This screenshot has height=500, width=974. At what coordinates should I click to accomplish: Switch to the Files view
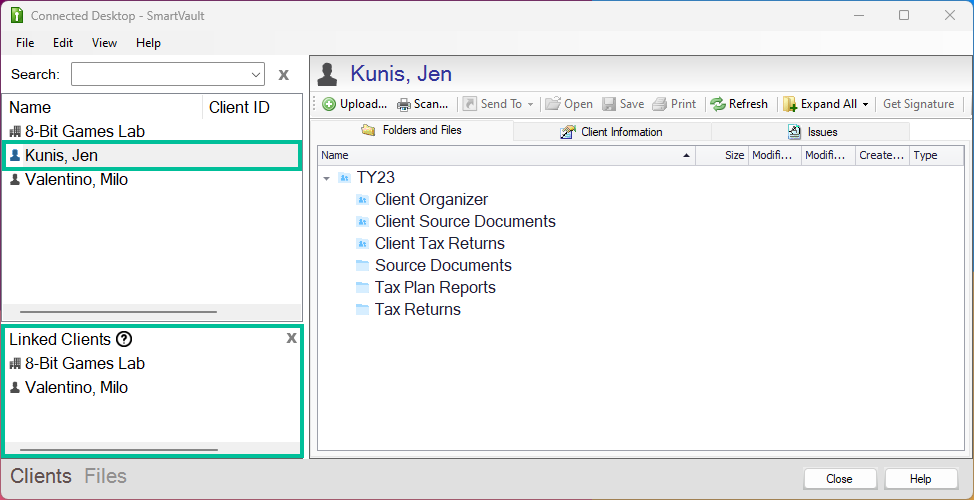(106, 476)
